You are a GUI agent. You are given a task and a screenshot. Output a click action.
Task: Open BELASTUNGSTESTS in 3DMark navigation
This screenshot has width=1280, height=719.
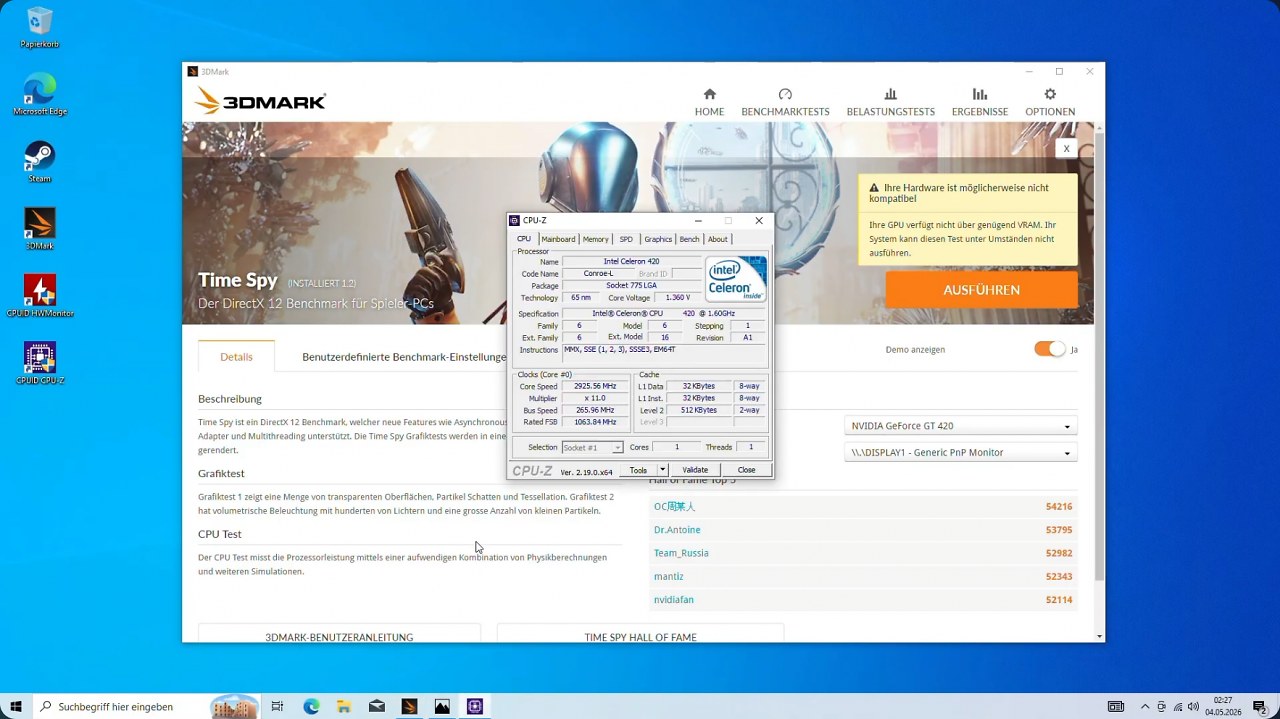(x=890, y=102)
